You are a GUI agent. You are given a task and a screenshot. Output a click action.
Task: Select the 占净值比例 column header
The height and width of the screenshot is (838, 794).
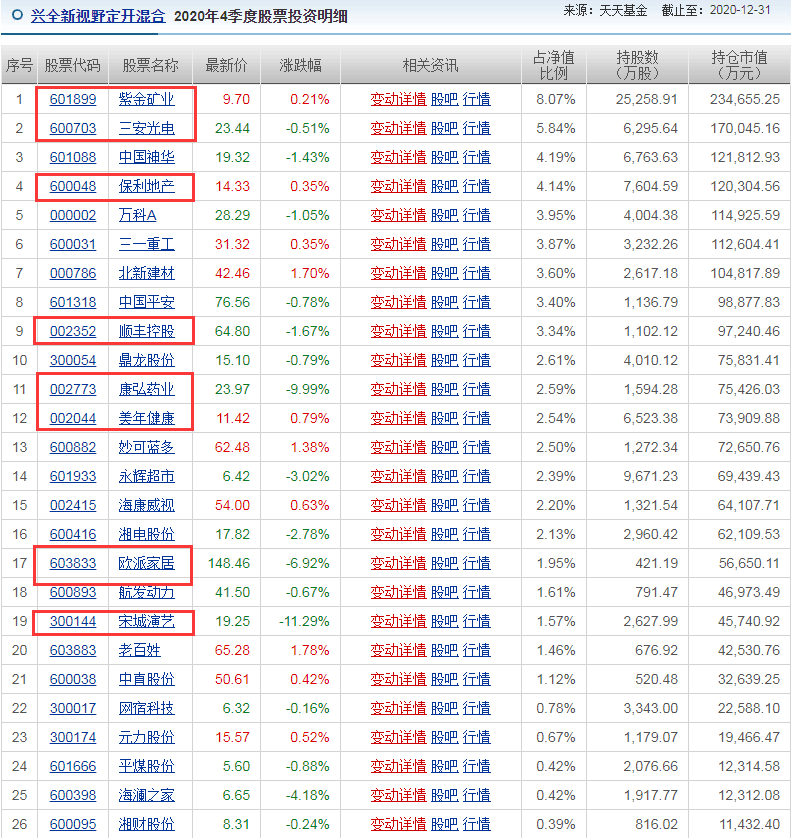tap(554, 65)
